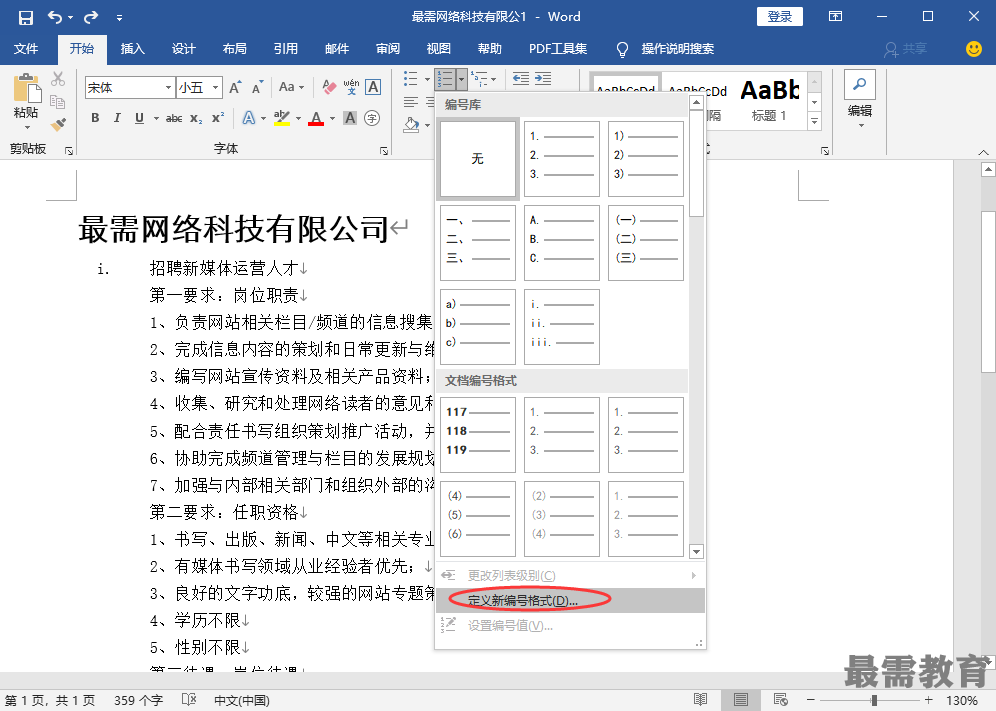
Task: Click the smiley feedback icon
Action: point(974,49)
